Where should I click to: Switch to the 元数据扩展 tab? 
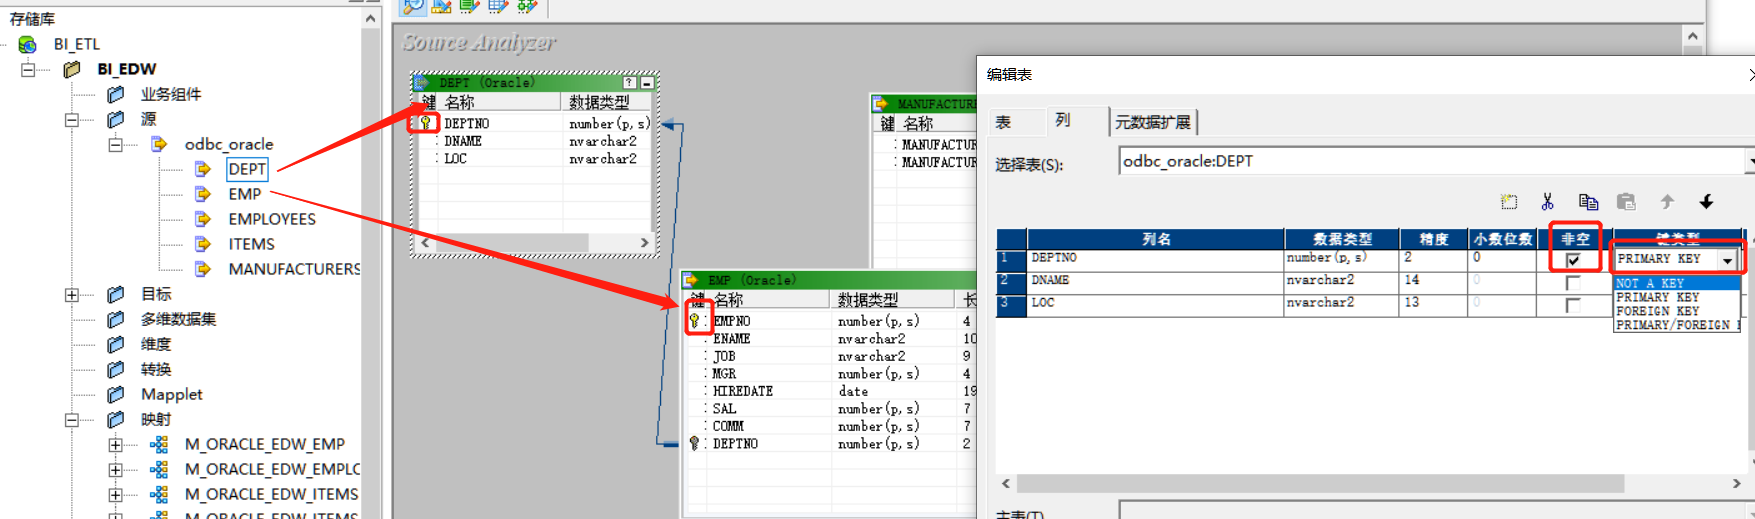(1153, 122)
